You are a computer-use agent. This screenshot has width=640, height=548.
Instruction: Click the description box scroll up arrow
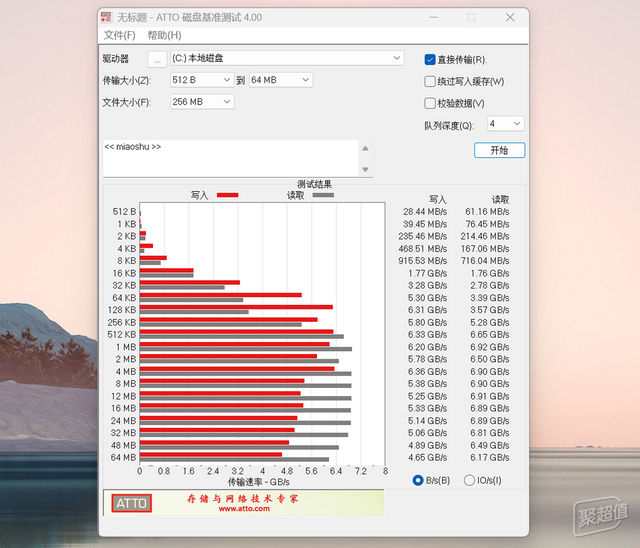coord(365,149)
